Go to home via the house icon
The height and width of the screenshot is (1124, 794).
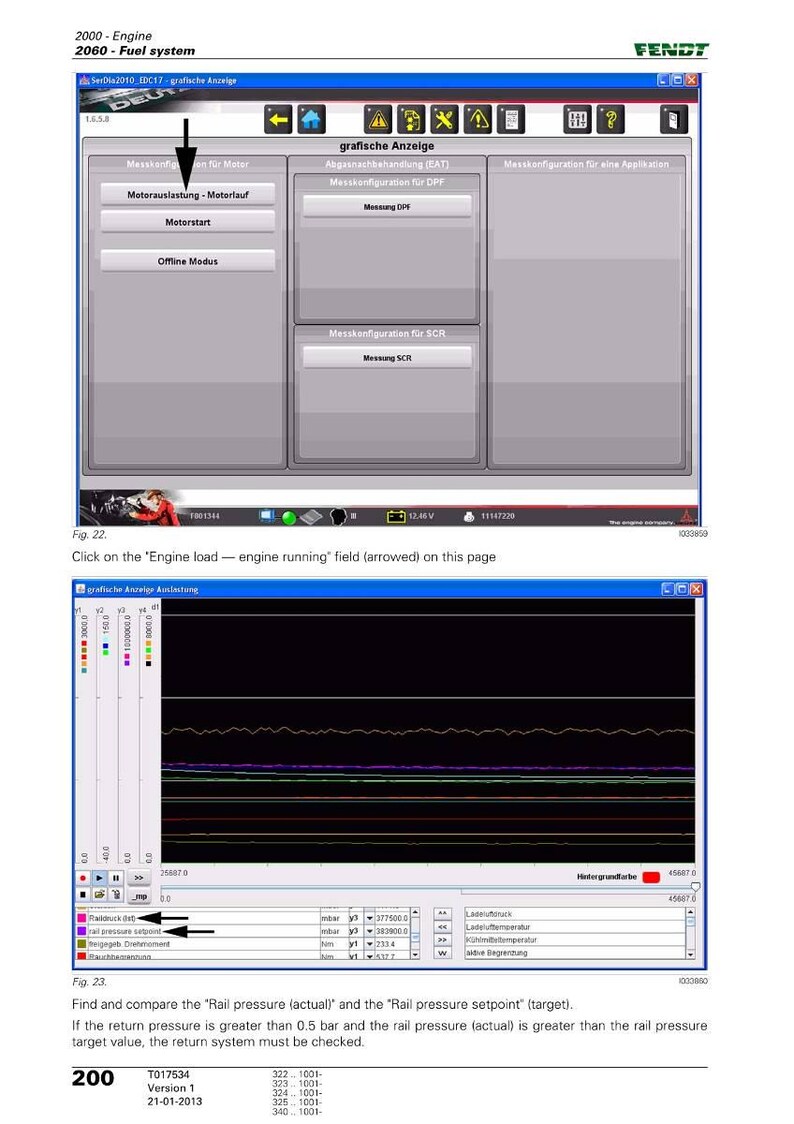(x=311, y=120)
